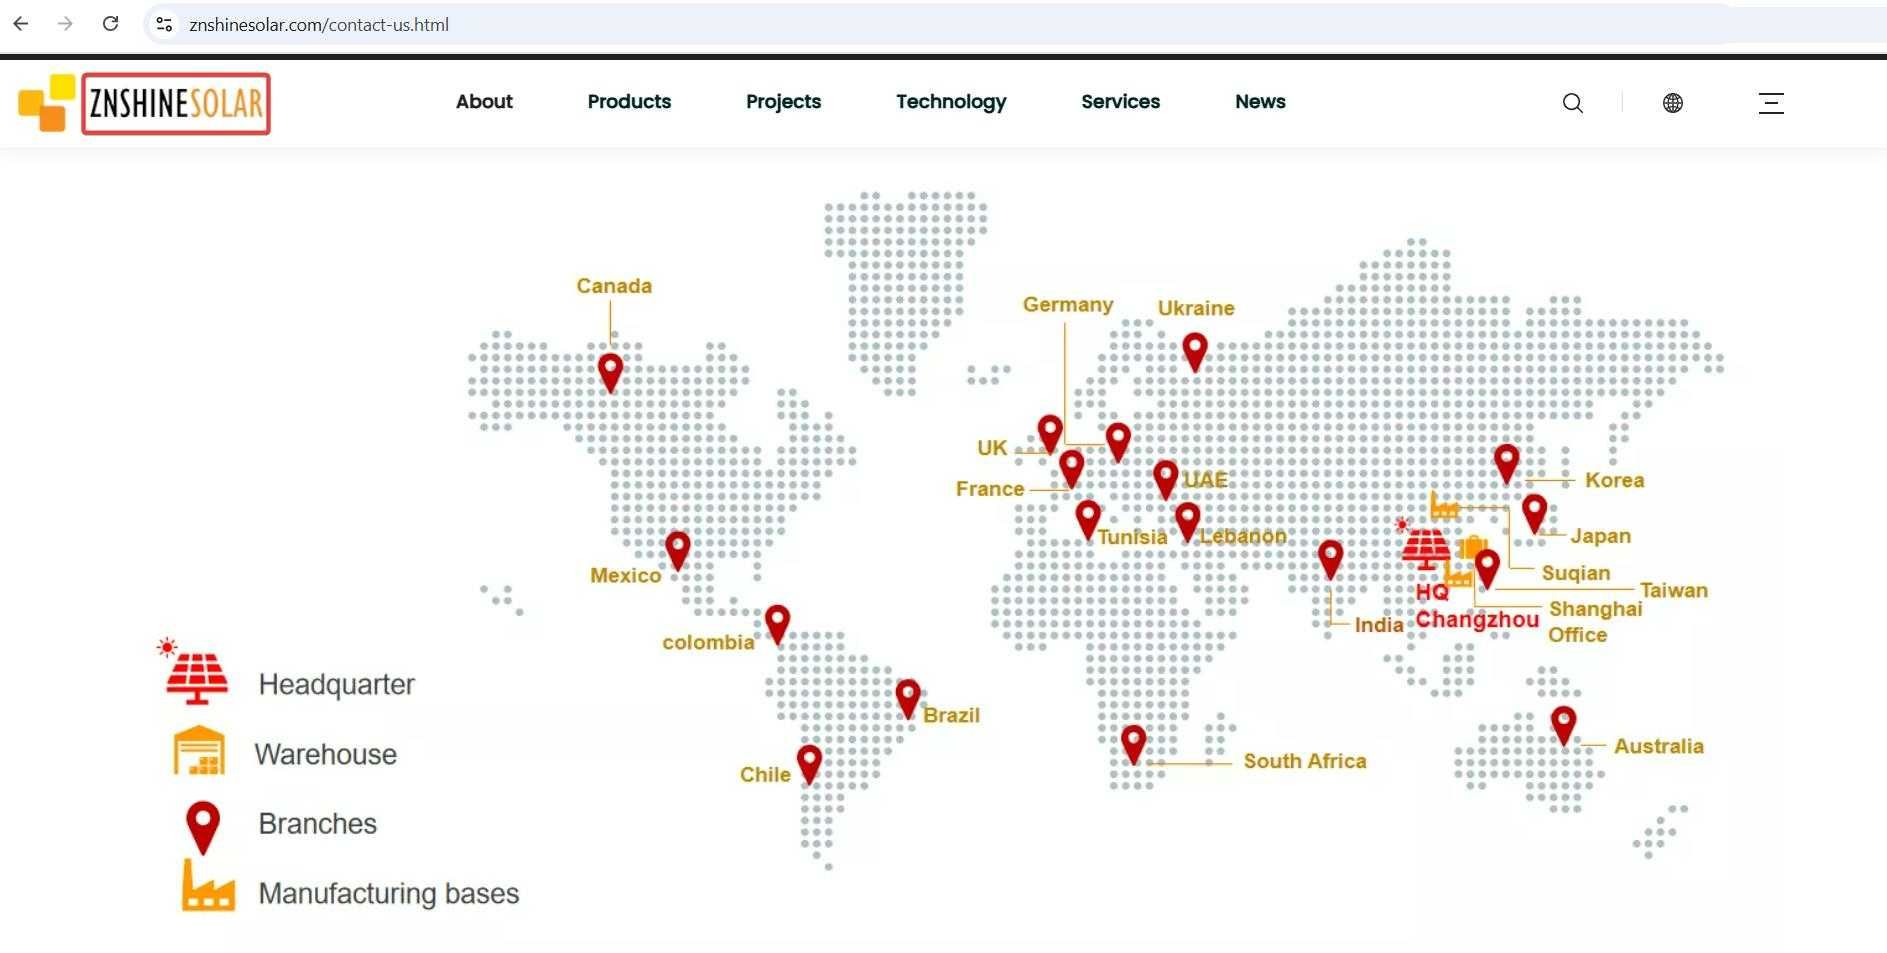Click the Shanghai Office map label
This screenshot has height=953, width=1887.
(1595, 622)
